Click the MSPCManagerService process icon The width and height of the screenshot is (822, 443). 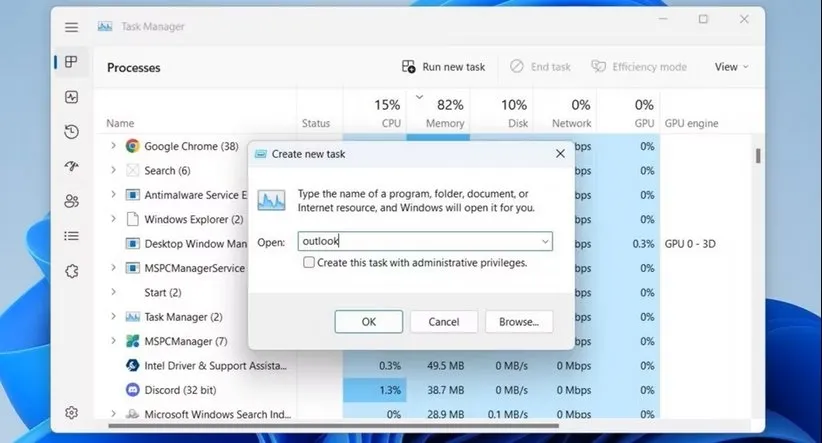click(x=133, y=268)
